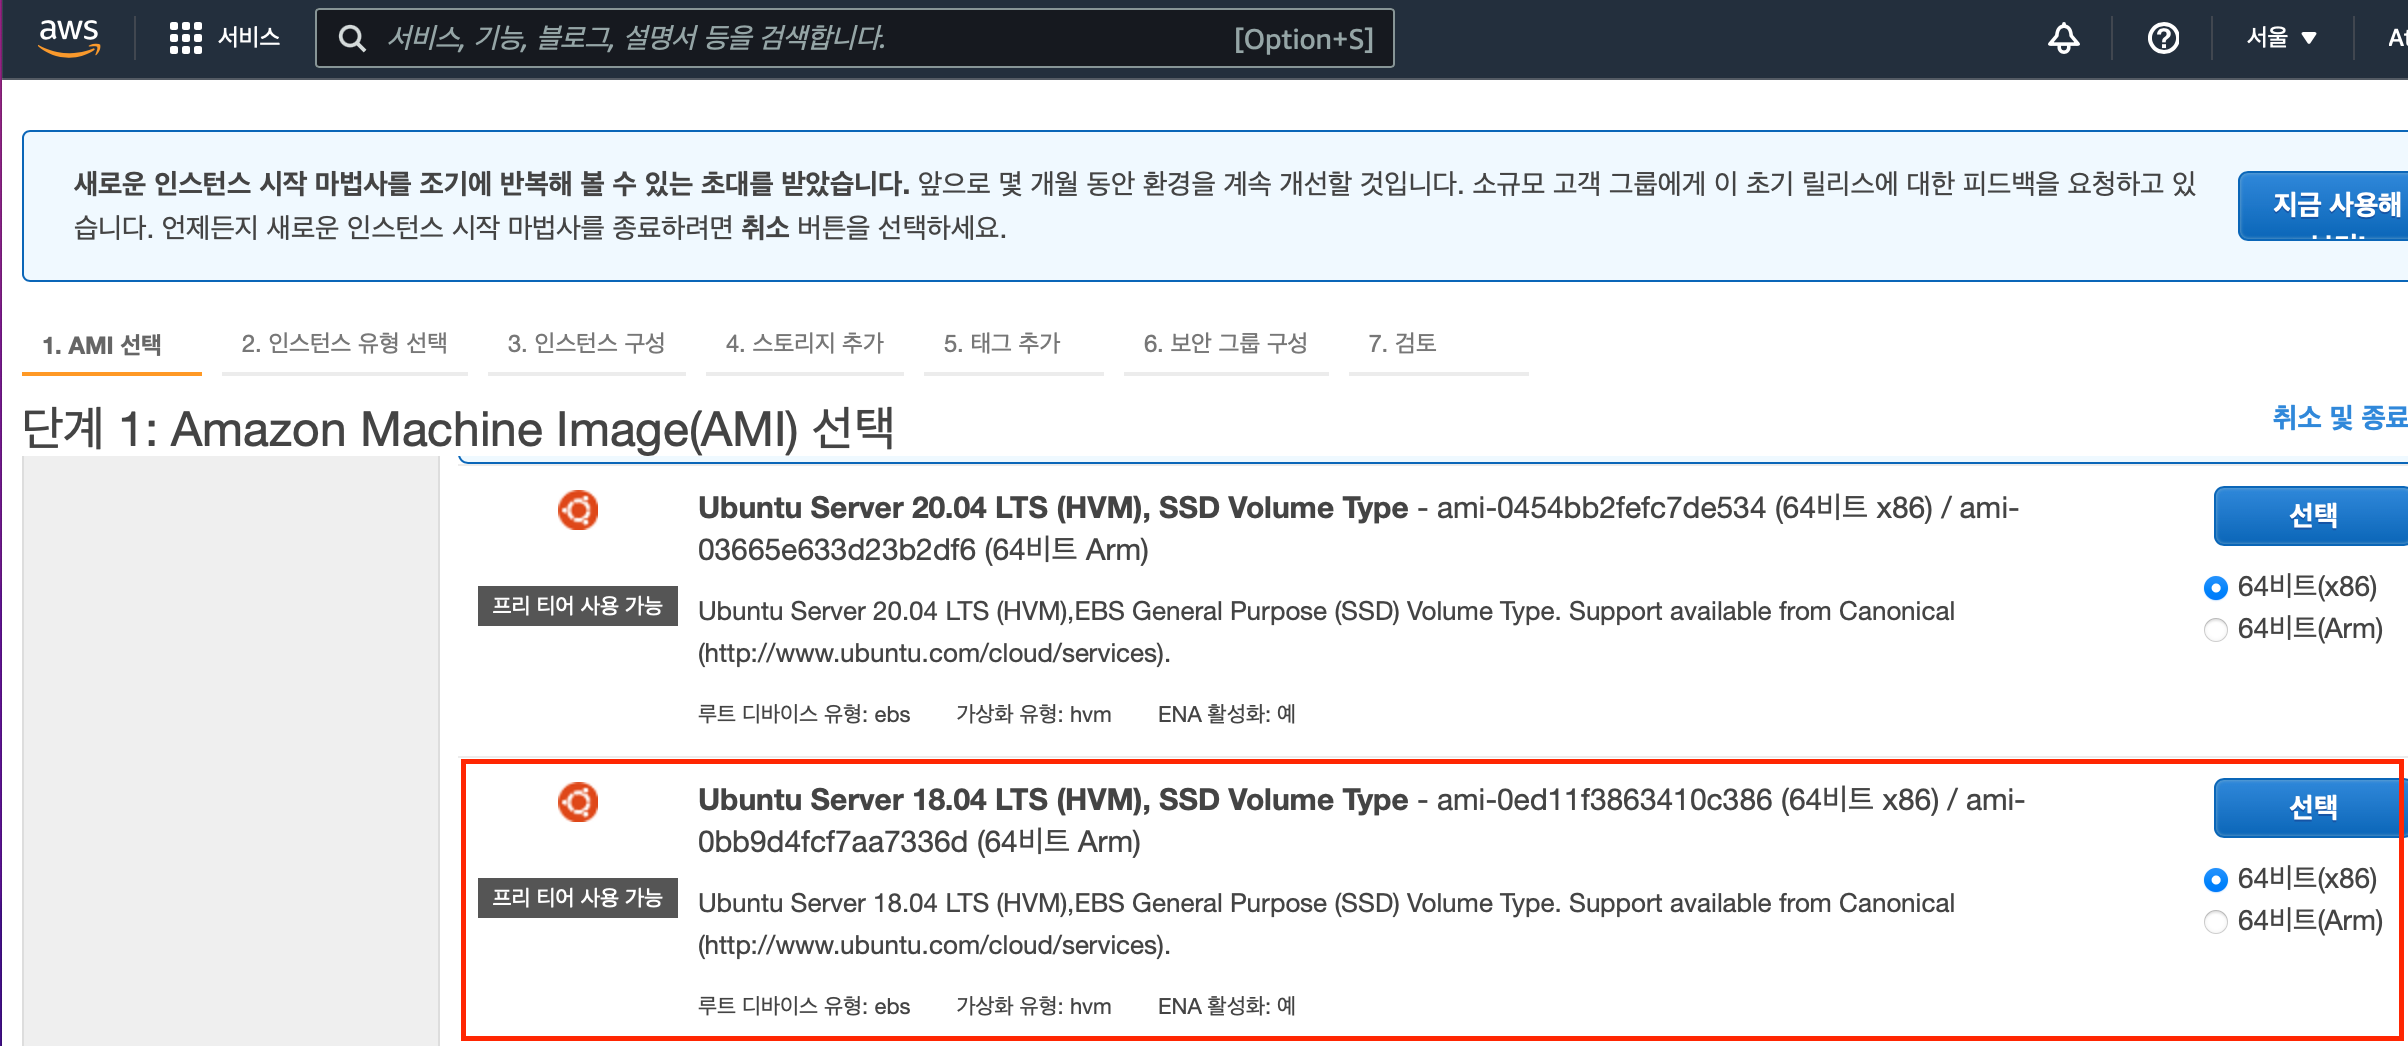The width and height of the screenshot is (2408, 1046).
Task: Click 선택 button for Ubuntu Server 18.04
Action: [2312, 808]
